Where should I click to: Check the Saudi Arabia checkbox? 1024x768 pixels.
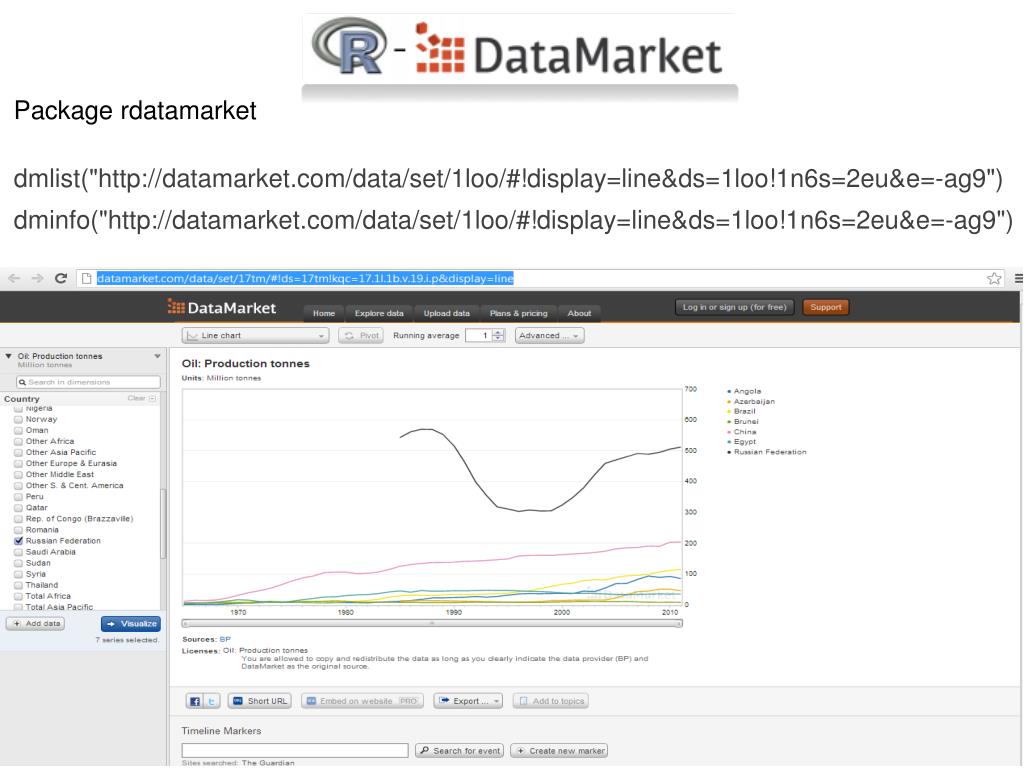point(19,552)
